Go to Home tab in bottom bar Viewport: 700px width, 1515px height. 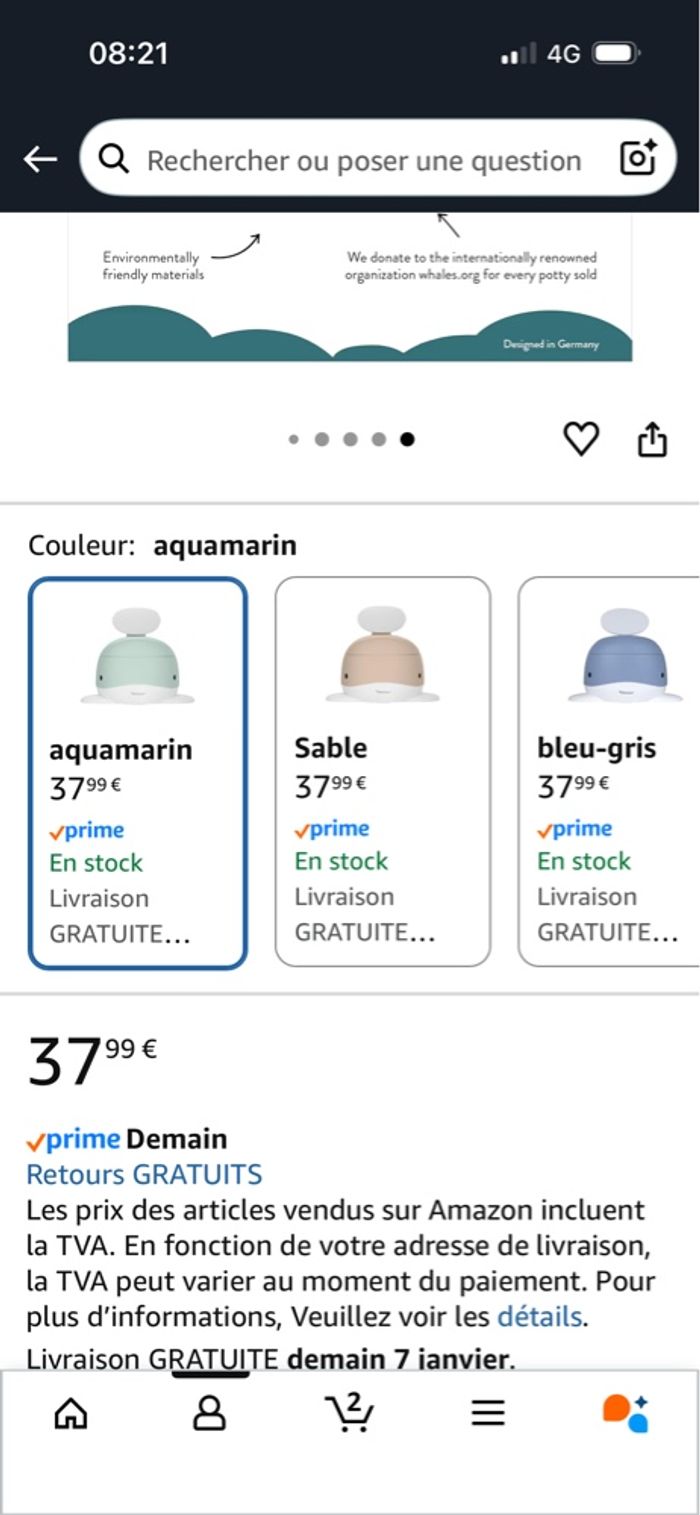(70, 1412)
